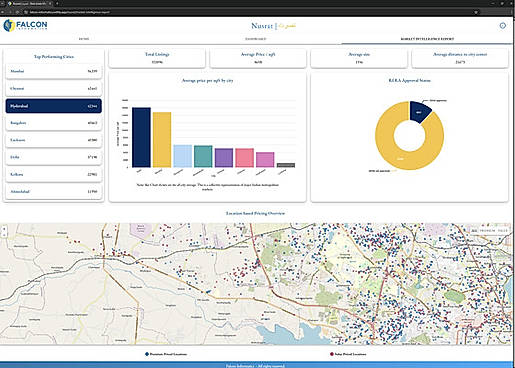The image size is (515, 368).
Task: Click the purple bar in price chart
Action: pos(224,158)
